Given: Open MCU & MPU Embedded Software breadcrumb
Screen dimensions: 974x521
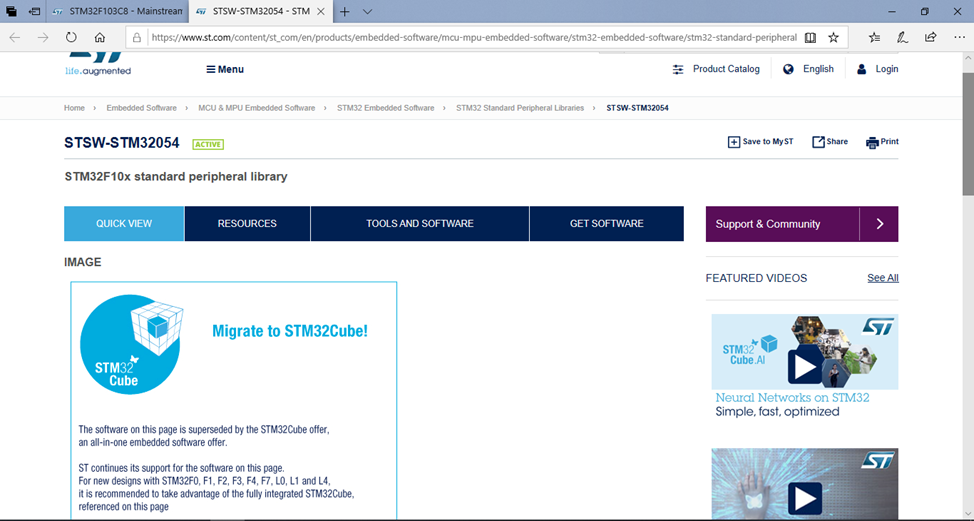Looking at the screenshot, I should coord(257,108).
